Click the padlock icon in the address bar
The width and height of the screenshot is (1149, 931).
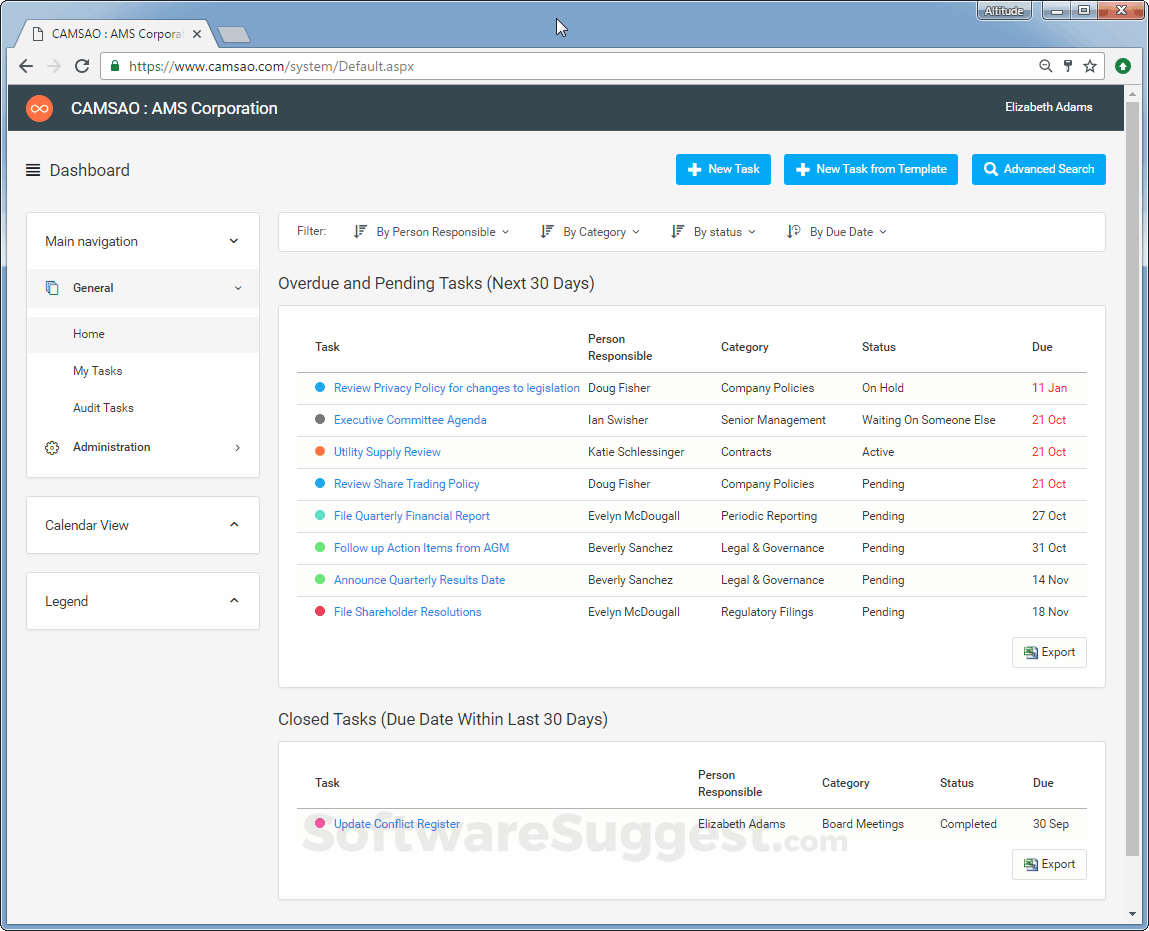(x=114, y=66)
